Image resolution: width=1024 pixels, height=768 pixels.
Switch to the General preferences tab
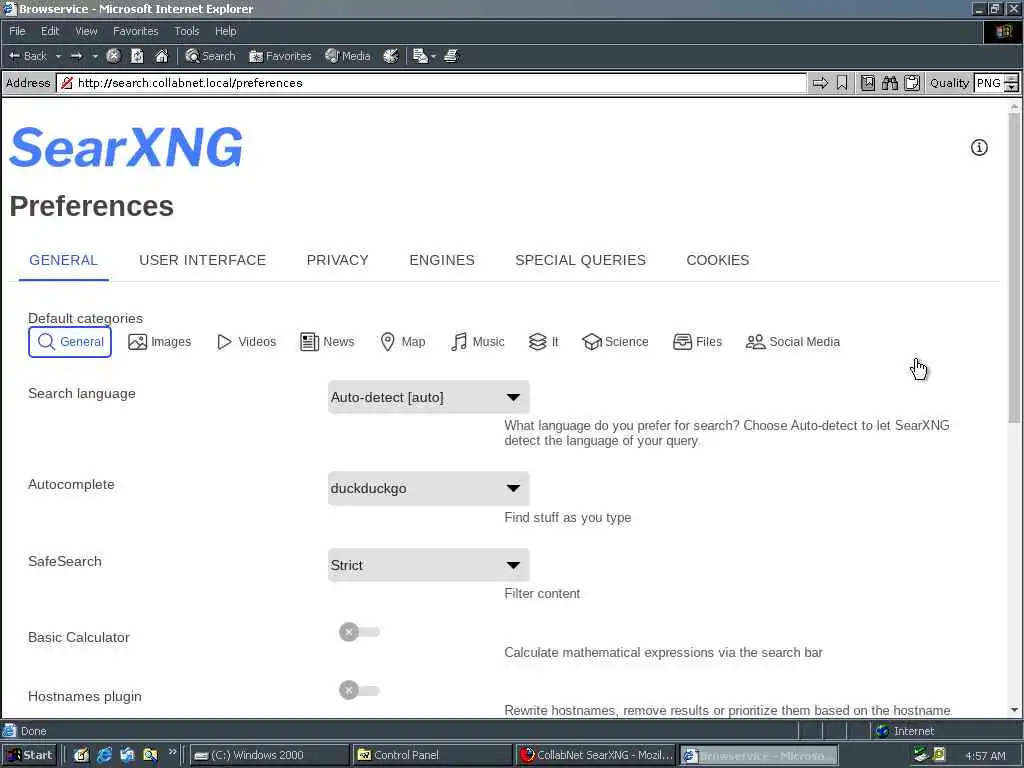[63, 260]
